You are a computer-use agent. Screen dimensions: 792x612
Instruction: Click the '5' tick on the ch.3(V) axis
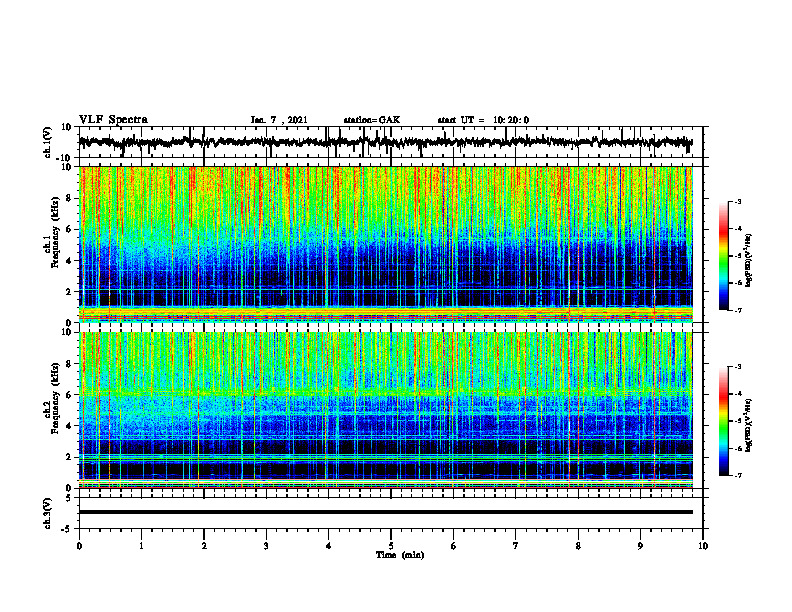click(69, 498)
